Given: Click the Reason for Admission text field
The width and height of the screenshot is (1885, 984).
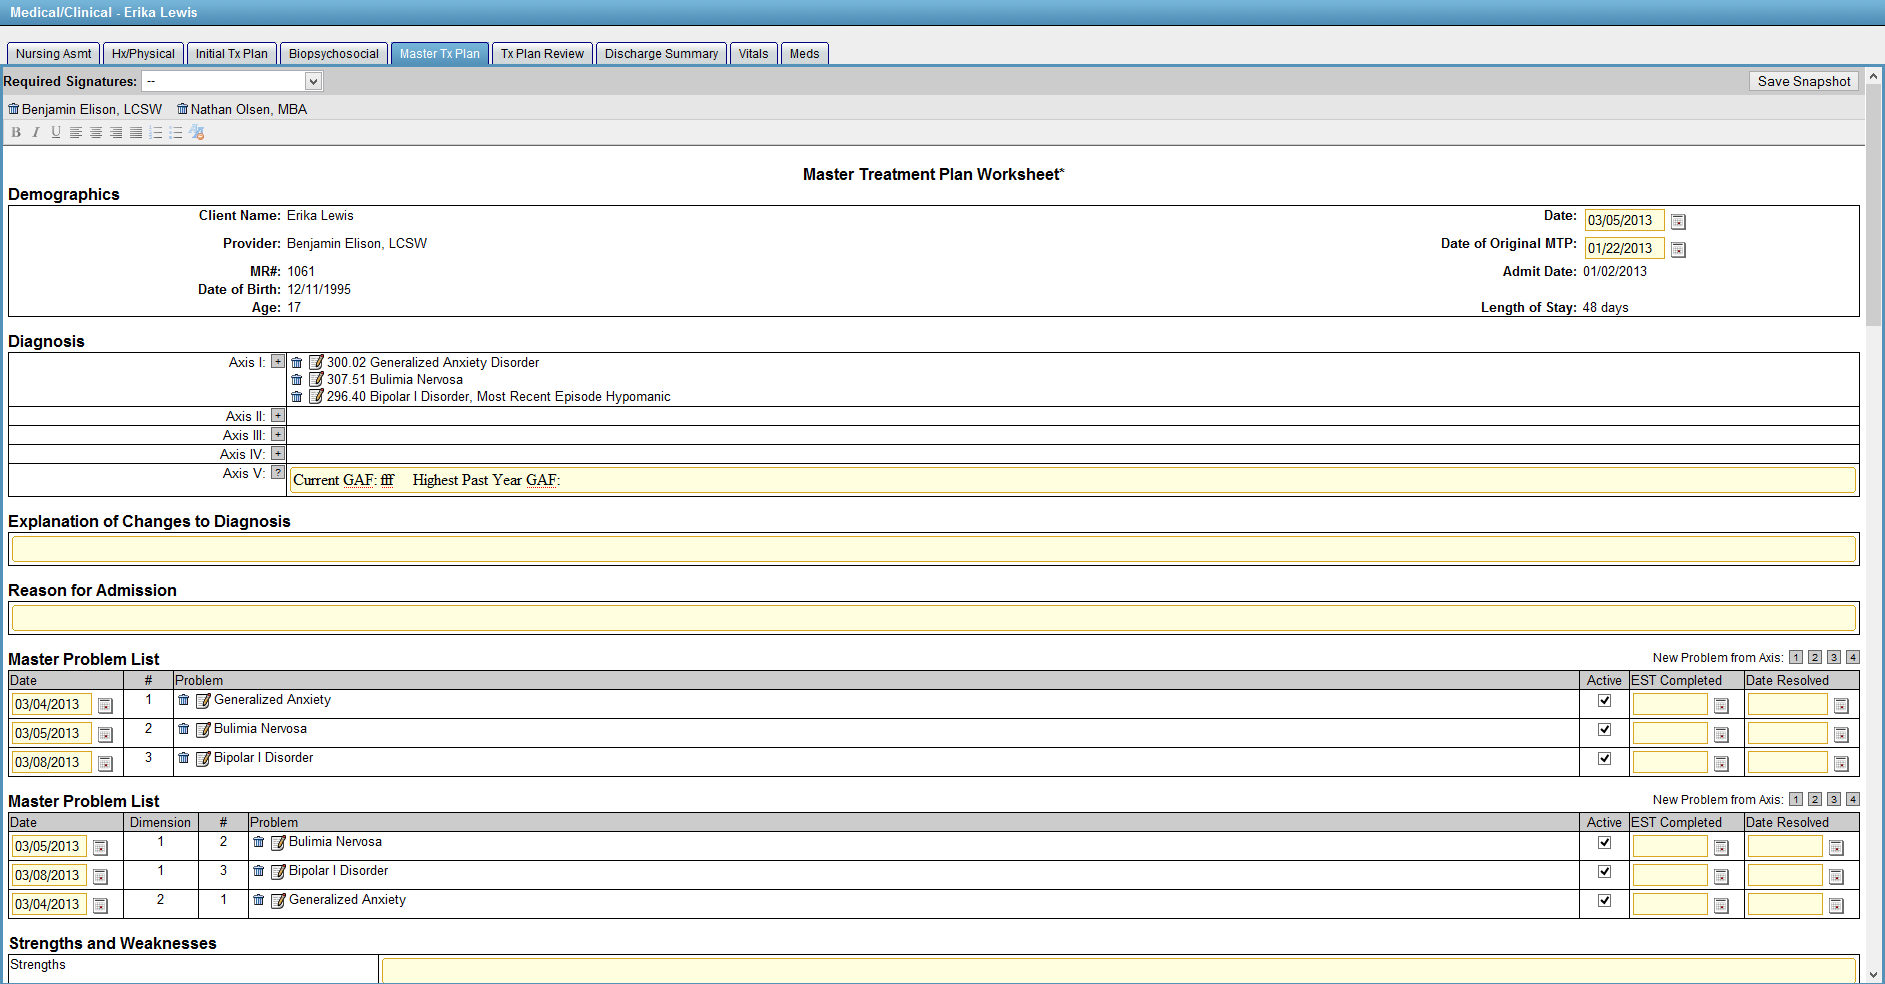Looking at the screenshot, I should coord(934,618).
